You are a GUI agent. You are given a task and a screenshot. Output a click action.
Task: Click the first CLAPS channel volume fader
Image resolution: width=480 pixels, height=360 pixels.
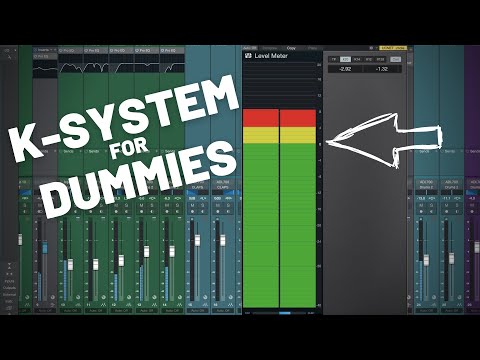(x=197, y=240)
